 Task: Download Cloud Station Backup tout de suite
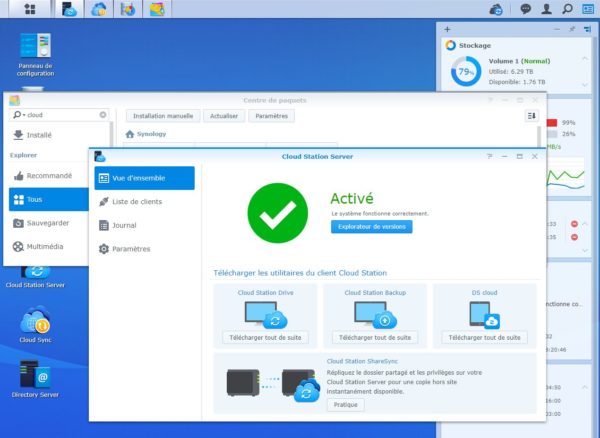tap(375, 338)
